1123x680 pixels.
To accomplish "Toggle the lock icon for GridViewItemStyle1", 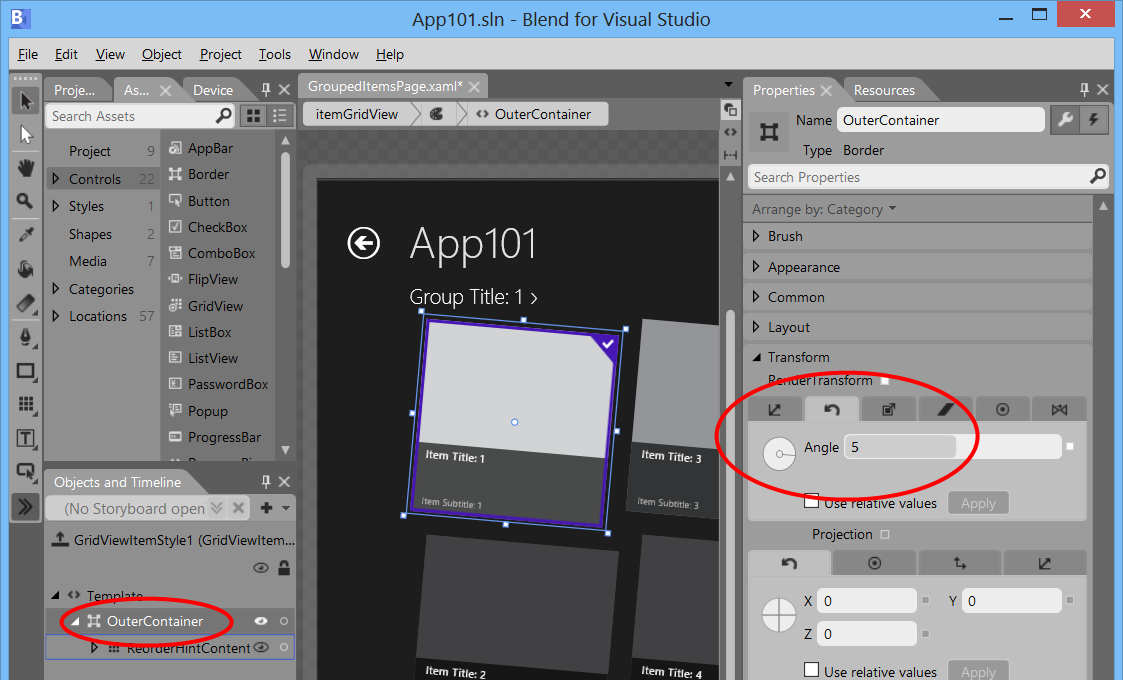I will 284,568.
